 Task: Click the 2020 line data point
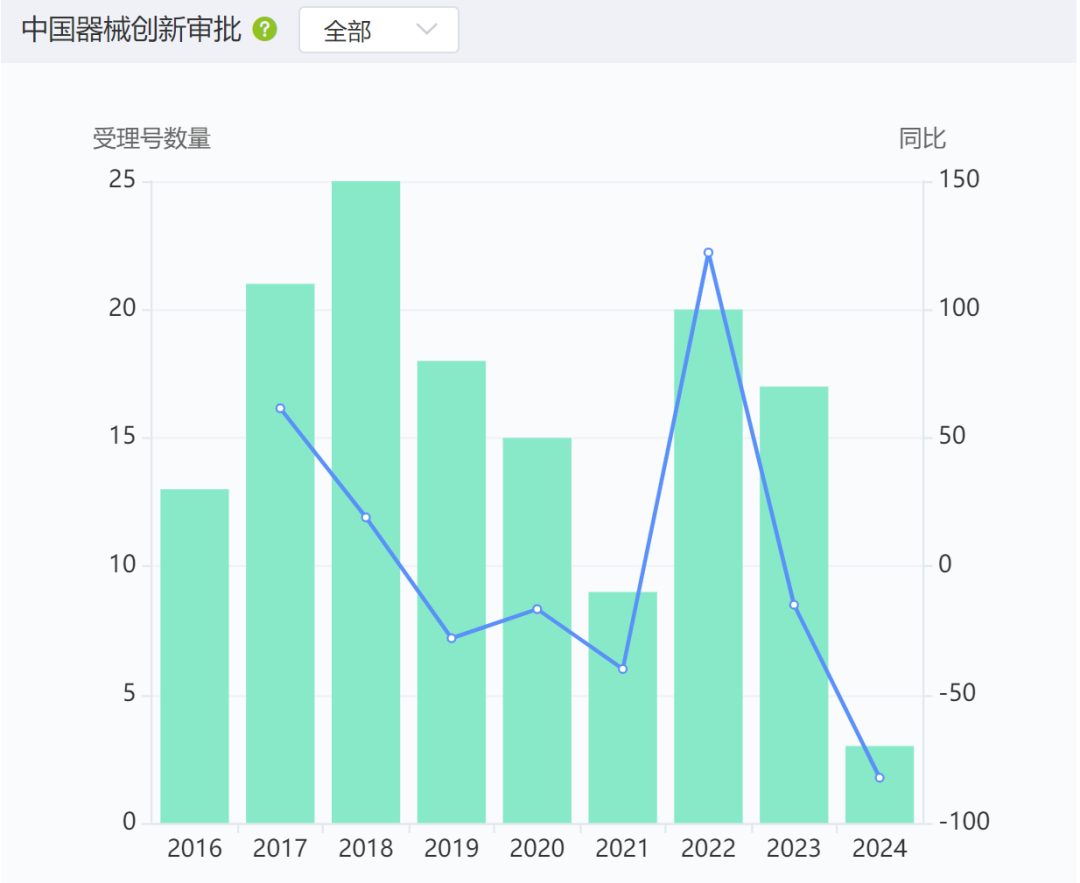[537, 609]
